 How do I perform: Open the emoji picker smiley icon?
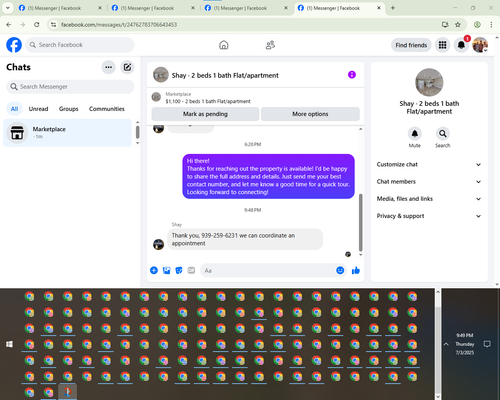[340, 270]
